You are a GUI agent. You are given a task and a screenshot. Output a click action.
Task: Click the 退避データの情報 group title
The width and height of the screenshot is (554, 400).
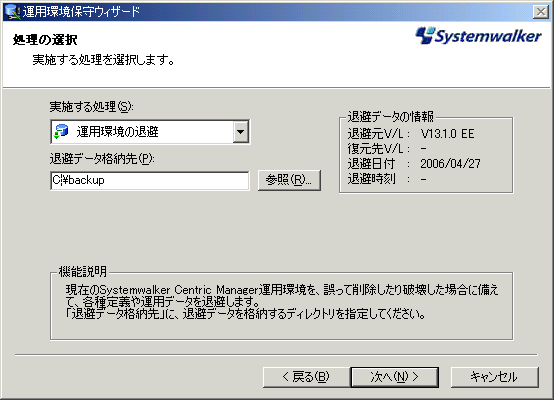coord(390,116)
